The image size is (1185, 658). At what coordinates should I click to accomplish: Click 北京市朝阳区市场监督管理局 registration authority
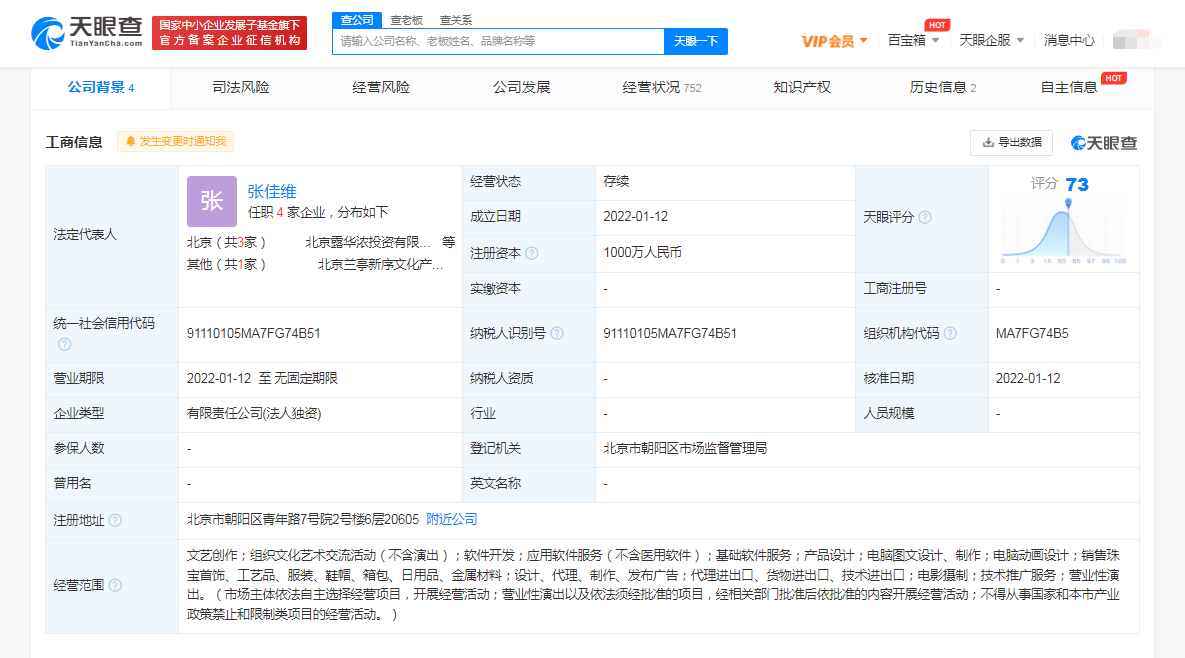pyautogui.click(x=685, y=449)
